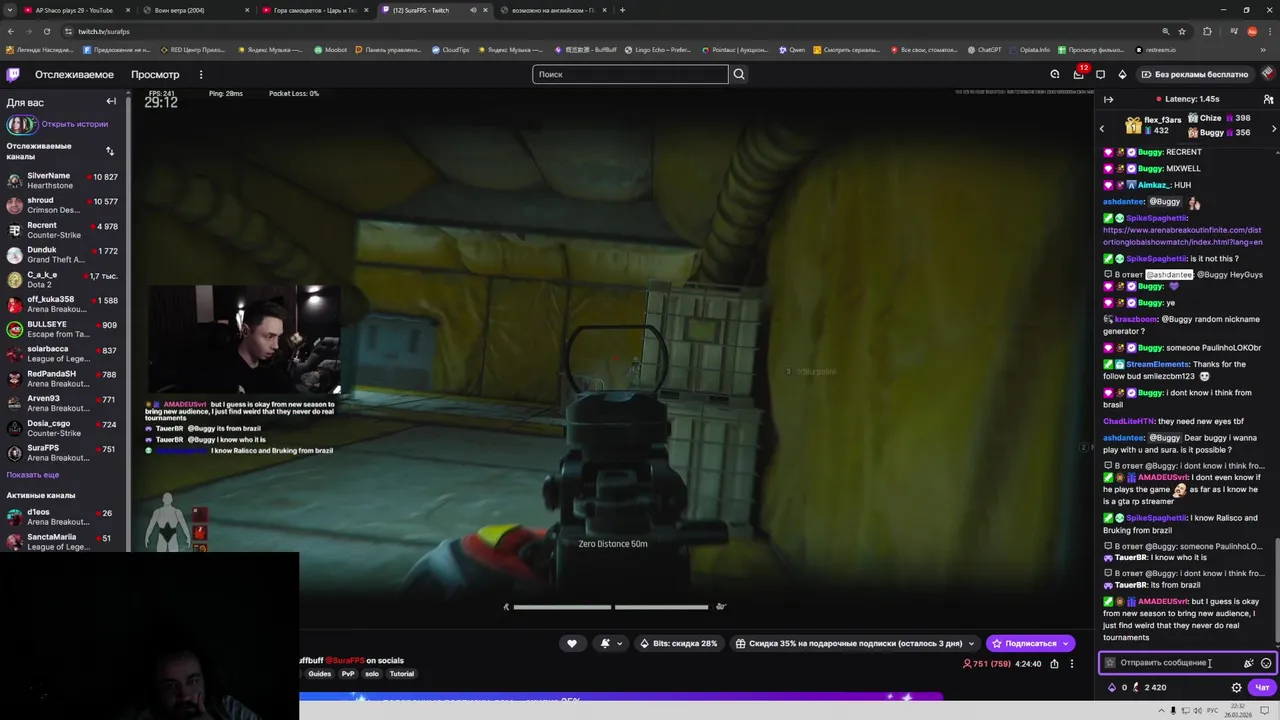Screen dimensions: 1280x720
Task: Show previous gift leaderboard entry
Action: tap(1102, 129)
